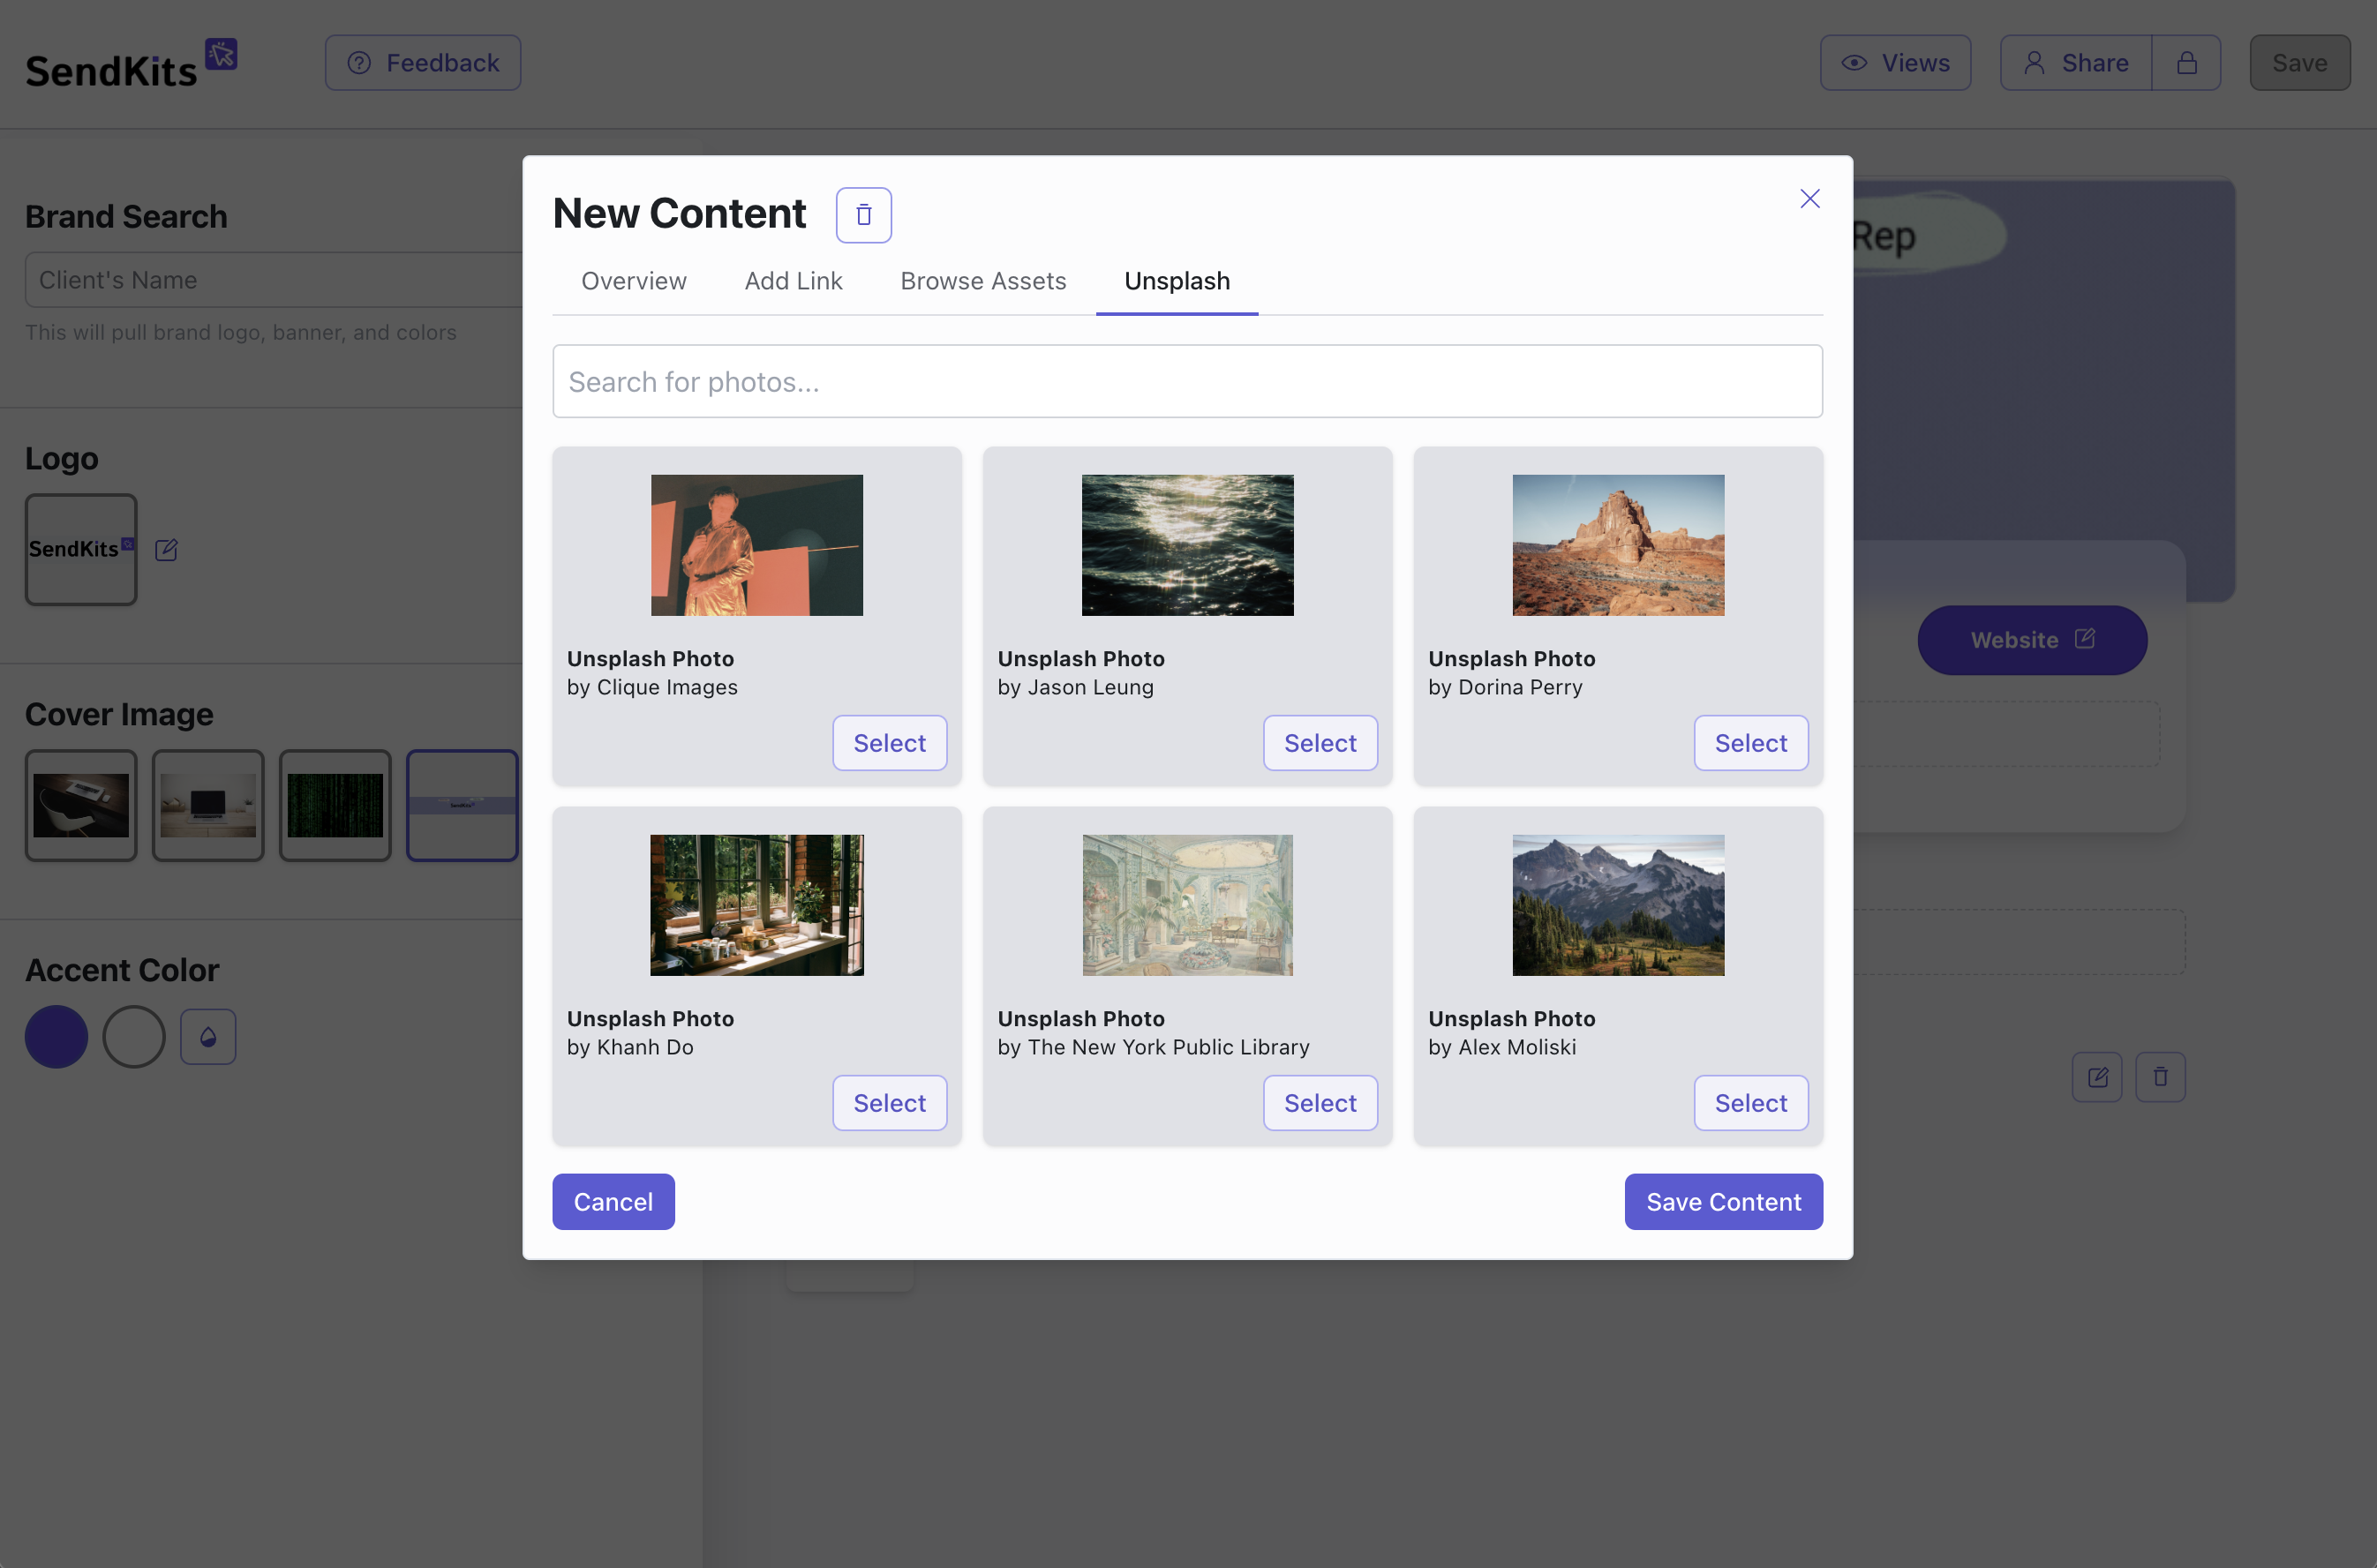This screenshot has width=2377, height=1568.
Task: Click the lock icon next to Share
Action: point(2187,63)
